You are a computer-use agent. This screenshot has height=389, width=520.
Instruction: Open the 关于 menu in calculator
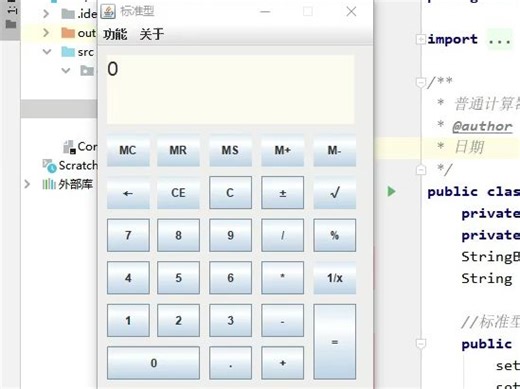152,34
